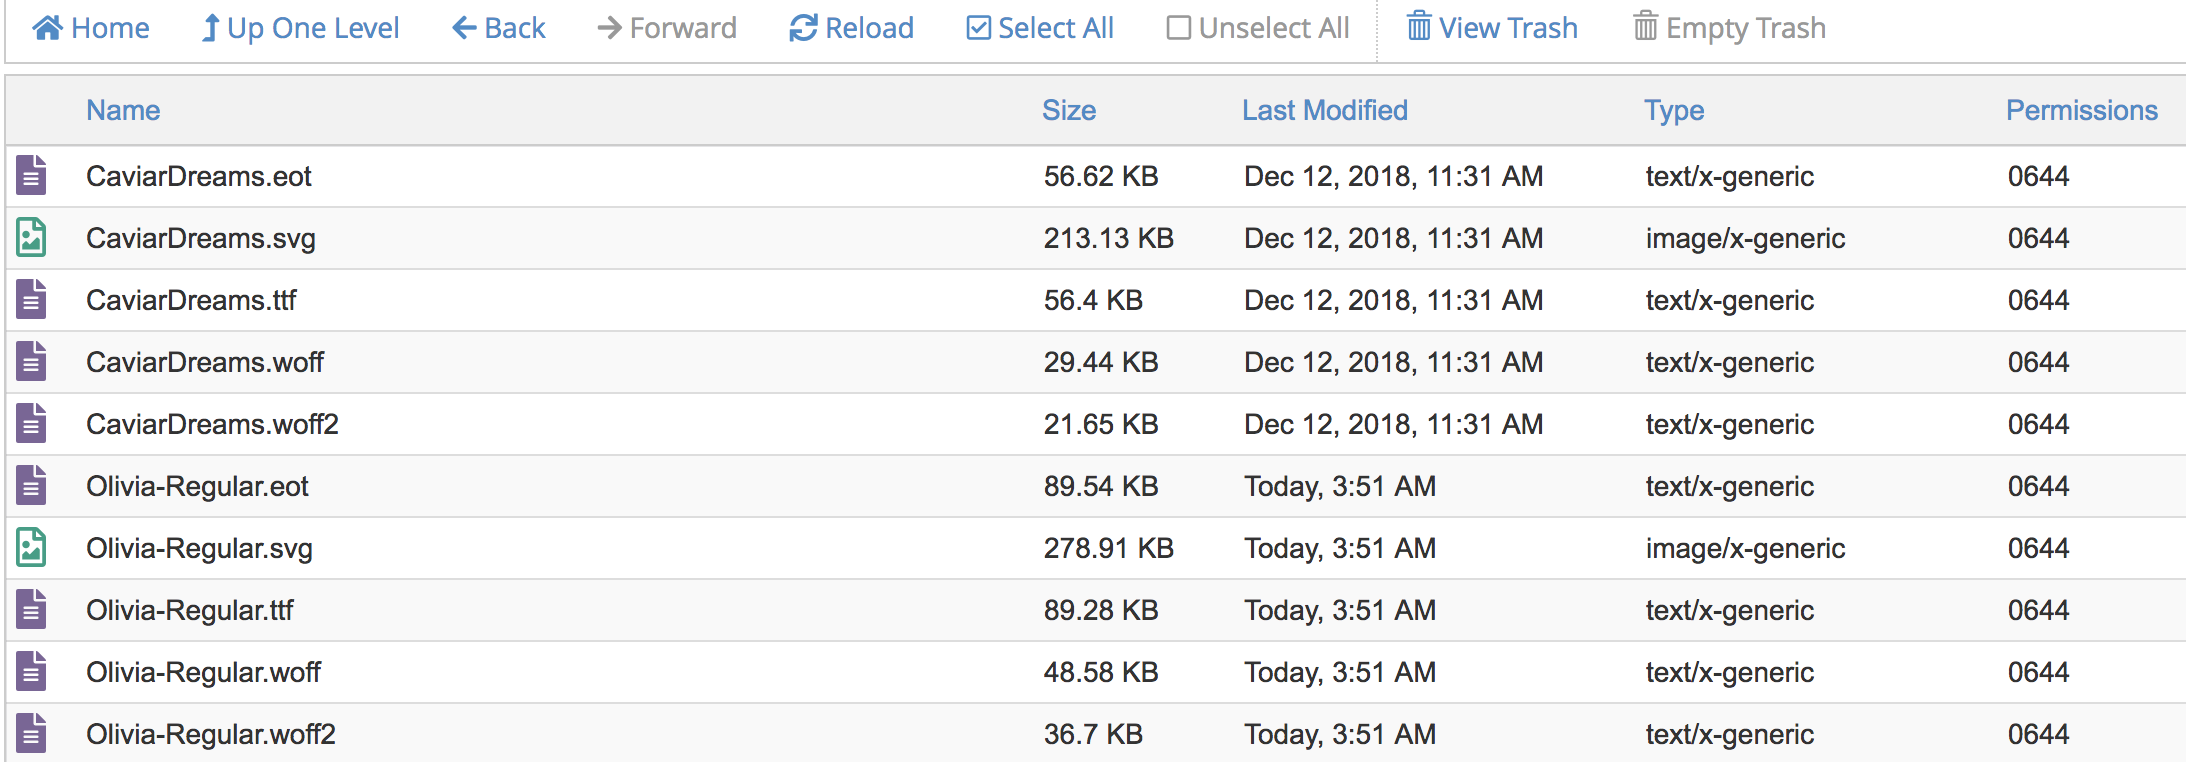This screenshot has height=762, width=2186.
Task: Click permissions 0644 for Olivia-Regular.woff2
Action: 2038,734
